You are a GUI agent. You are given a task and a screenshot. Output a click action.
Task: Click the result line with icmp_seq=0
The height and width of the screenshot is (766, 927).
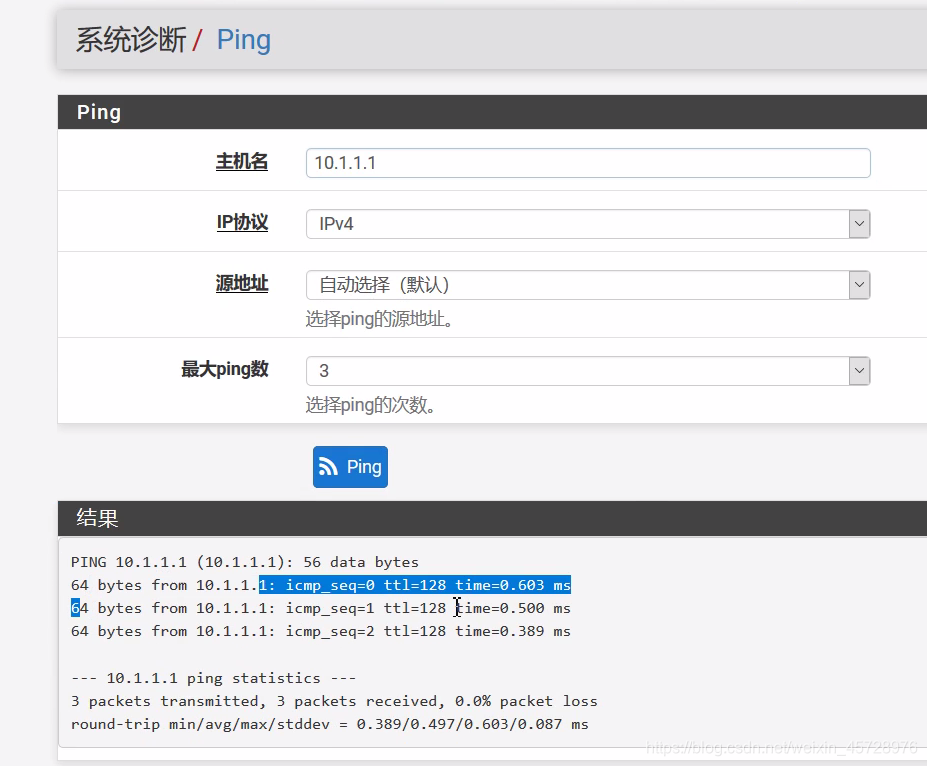coord(320,585)
